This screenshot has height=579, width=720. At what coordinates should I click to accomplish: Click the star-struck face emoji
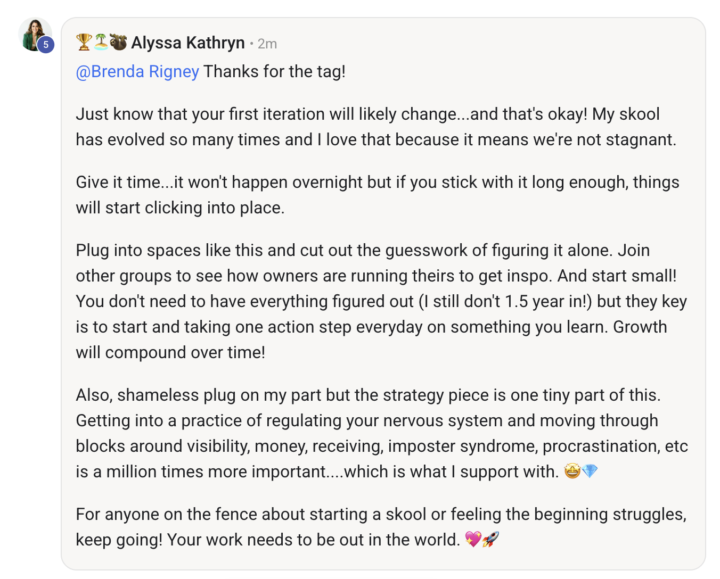click(x=572, y=471)
